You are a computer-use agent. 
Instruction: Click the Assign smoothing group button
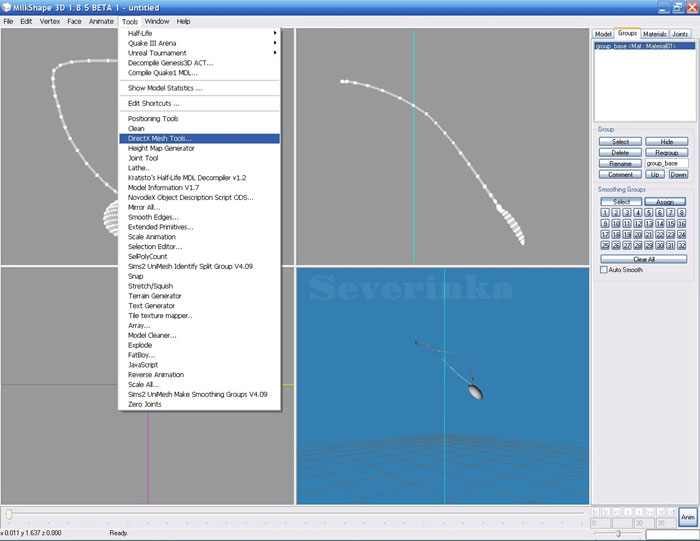tap(666, 202)
